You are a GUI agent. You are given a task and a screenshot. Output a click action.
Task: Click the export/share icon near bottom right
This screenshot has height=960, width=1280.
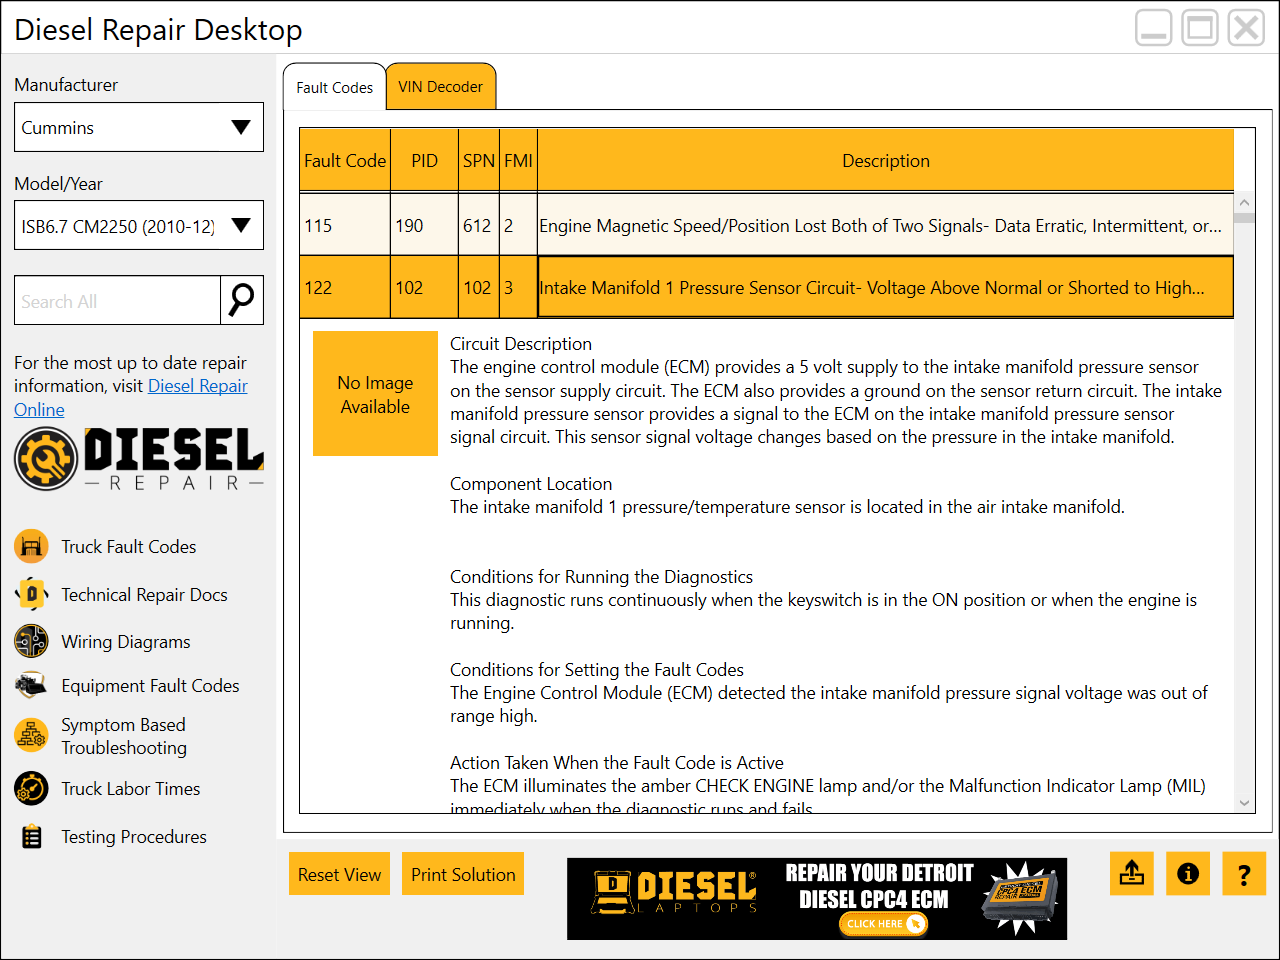1131,873
